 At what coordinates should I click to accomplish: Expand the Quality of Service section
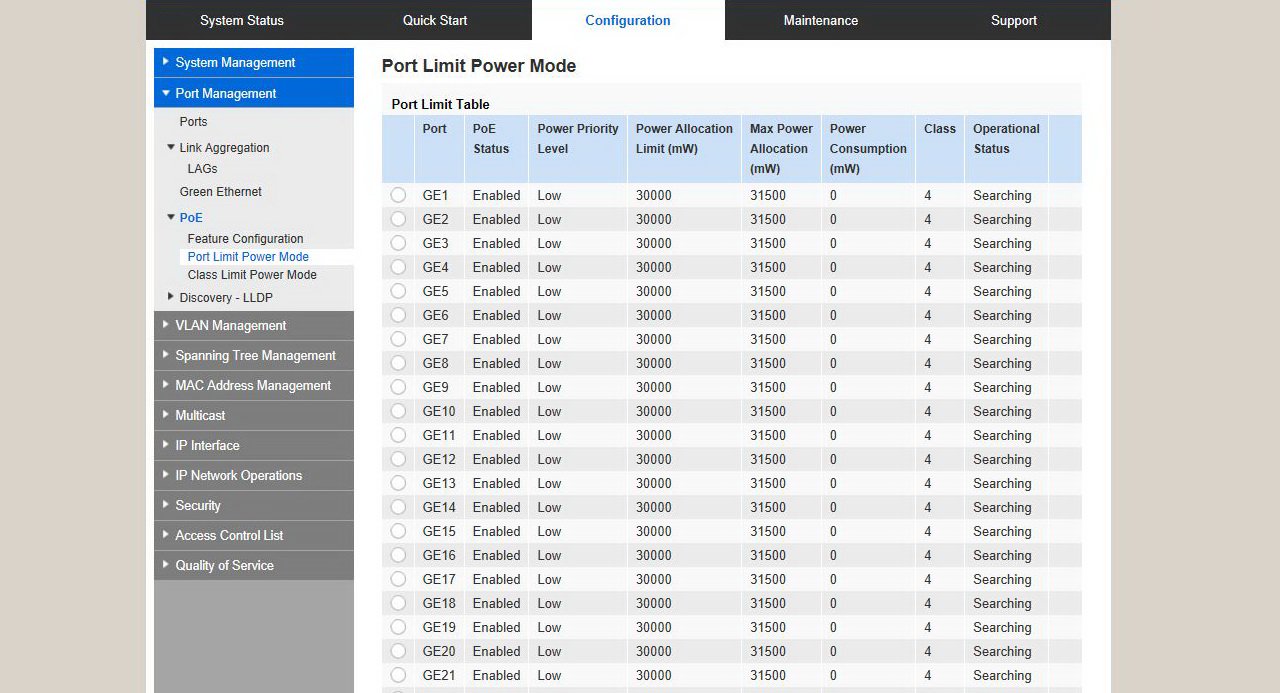pyautogui.click(x=224, y=565)
